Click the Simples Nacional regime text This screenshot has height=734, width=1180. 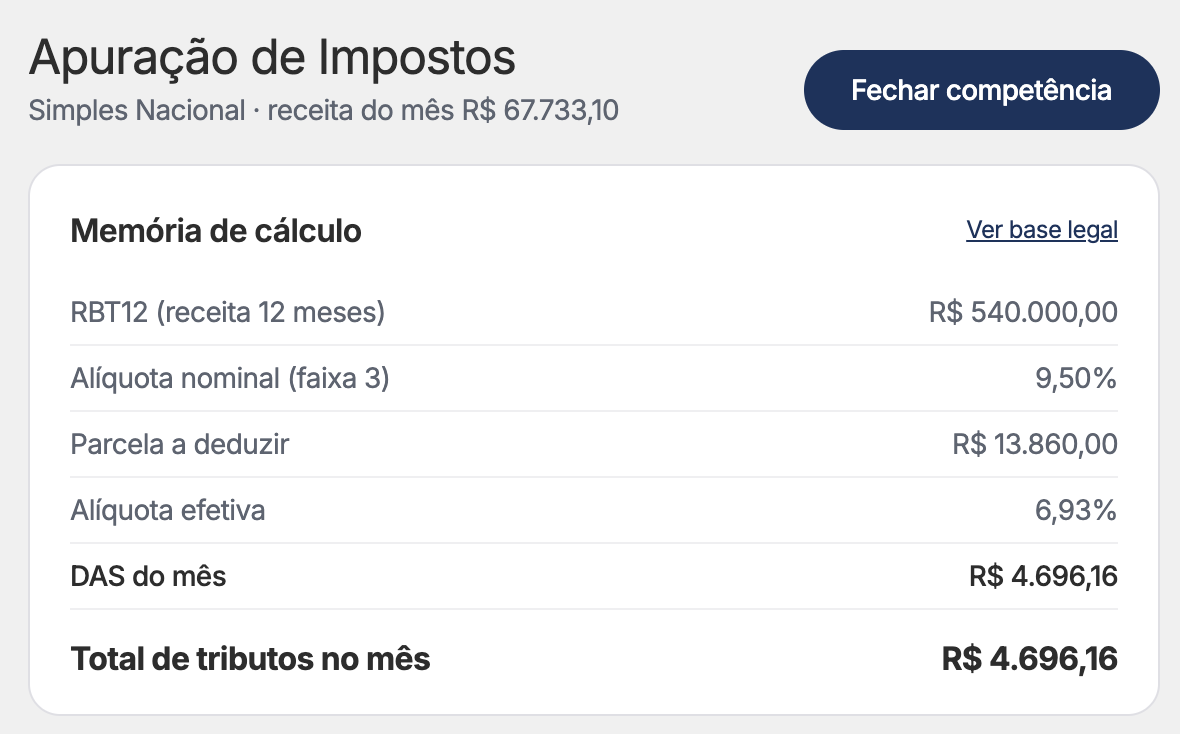(137, 111)
